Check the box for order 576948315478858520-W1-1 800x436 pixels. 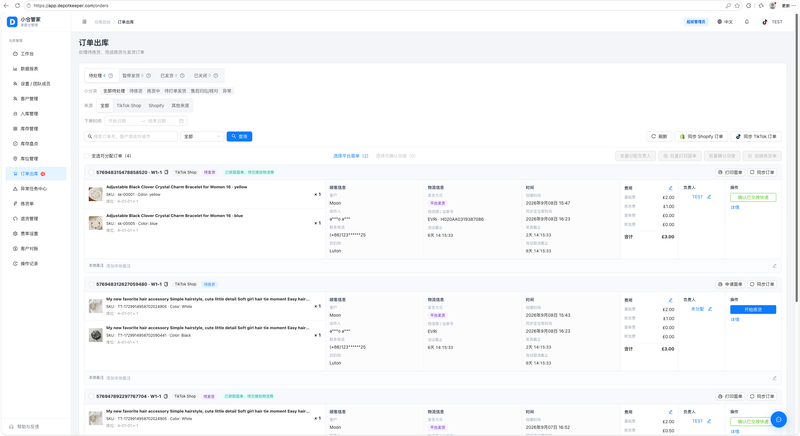point(91,172)
